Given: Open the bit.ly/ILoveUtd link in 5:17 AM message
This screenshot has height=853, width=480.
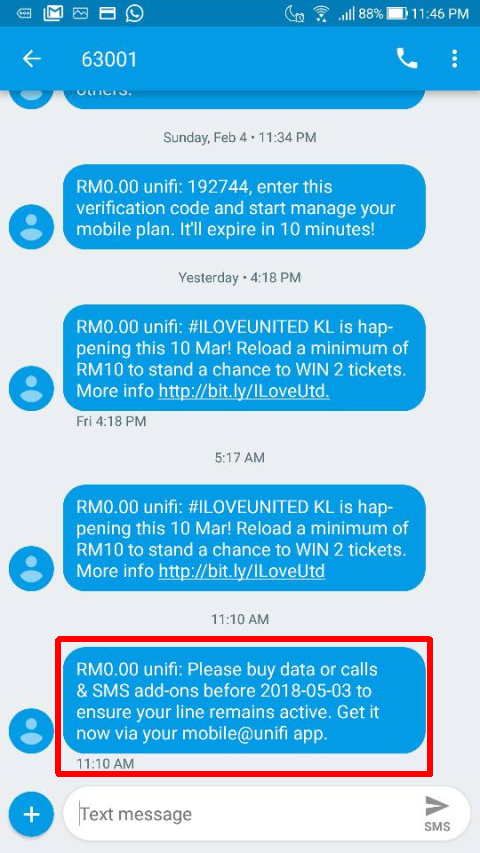Looking at the screenshot, I should [242, 571].
